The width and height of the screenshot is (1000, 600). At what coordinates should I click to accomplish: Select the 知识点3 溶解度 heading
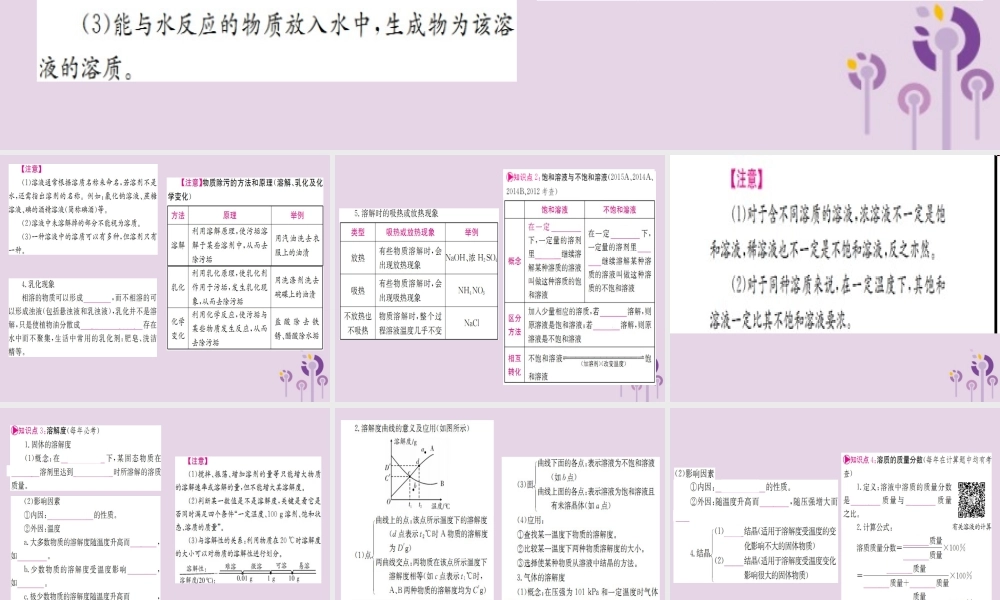coord(55,431)
